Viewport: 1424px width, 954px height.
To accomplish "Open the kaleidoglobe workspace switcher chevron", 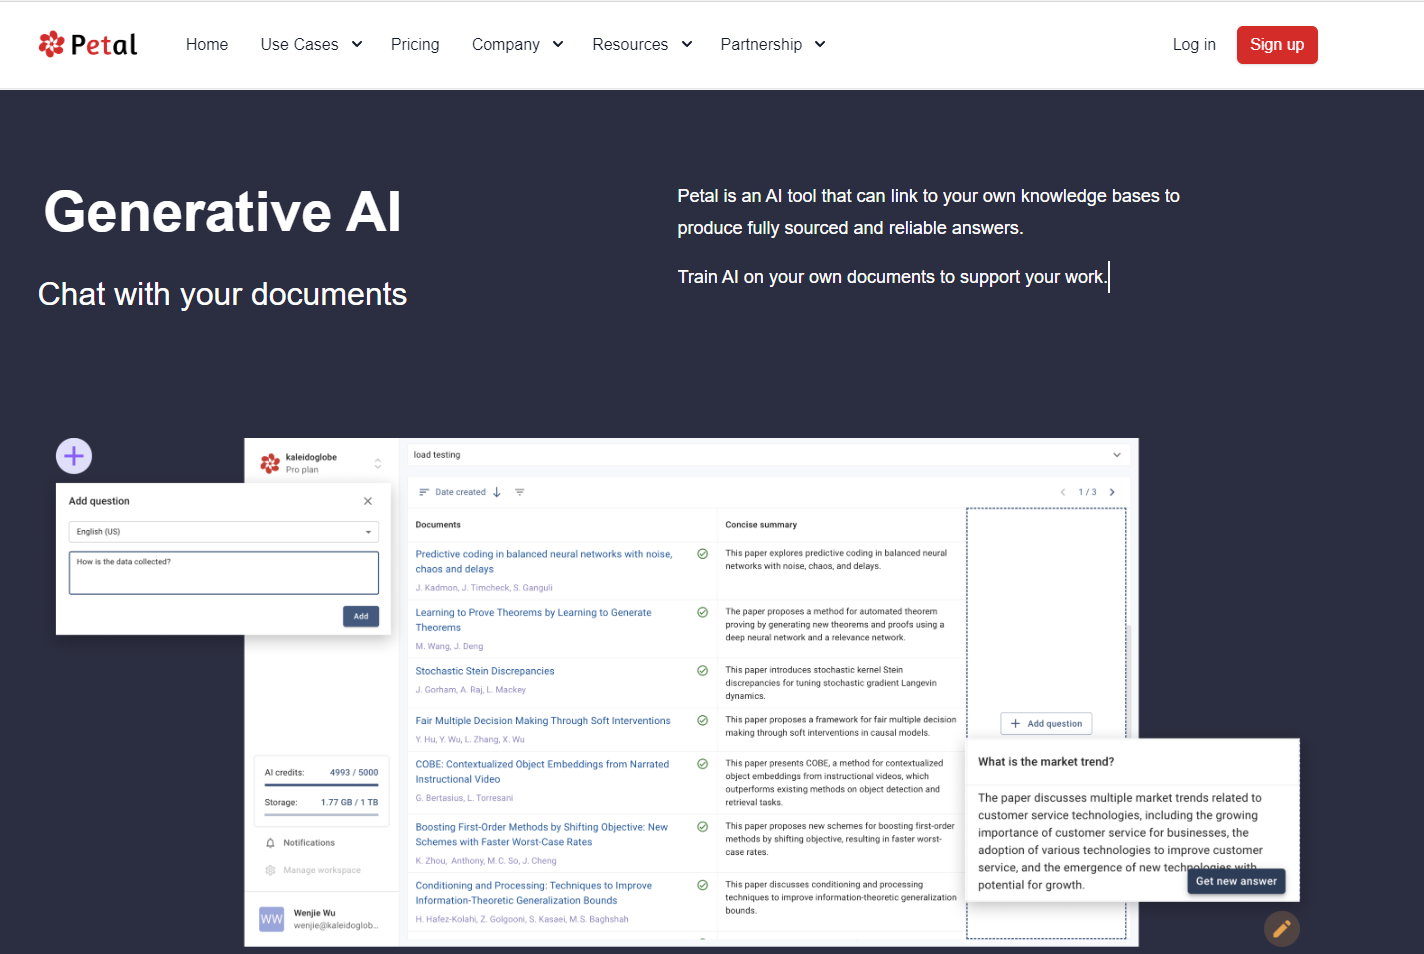I will click(378, 463).
